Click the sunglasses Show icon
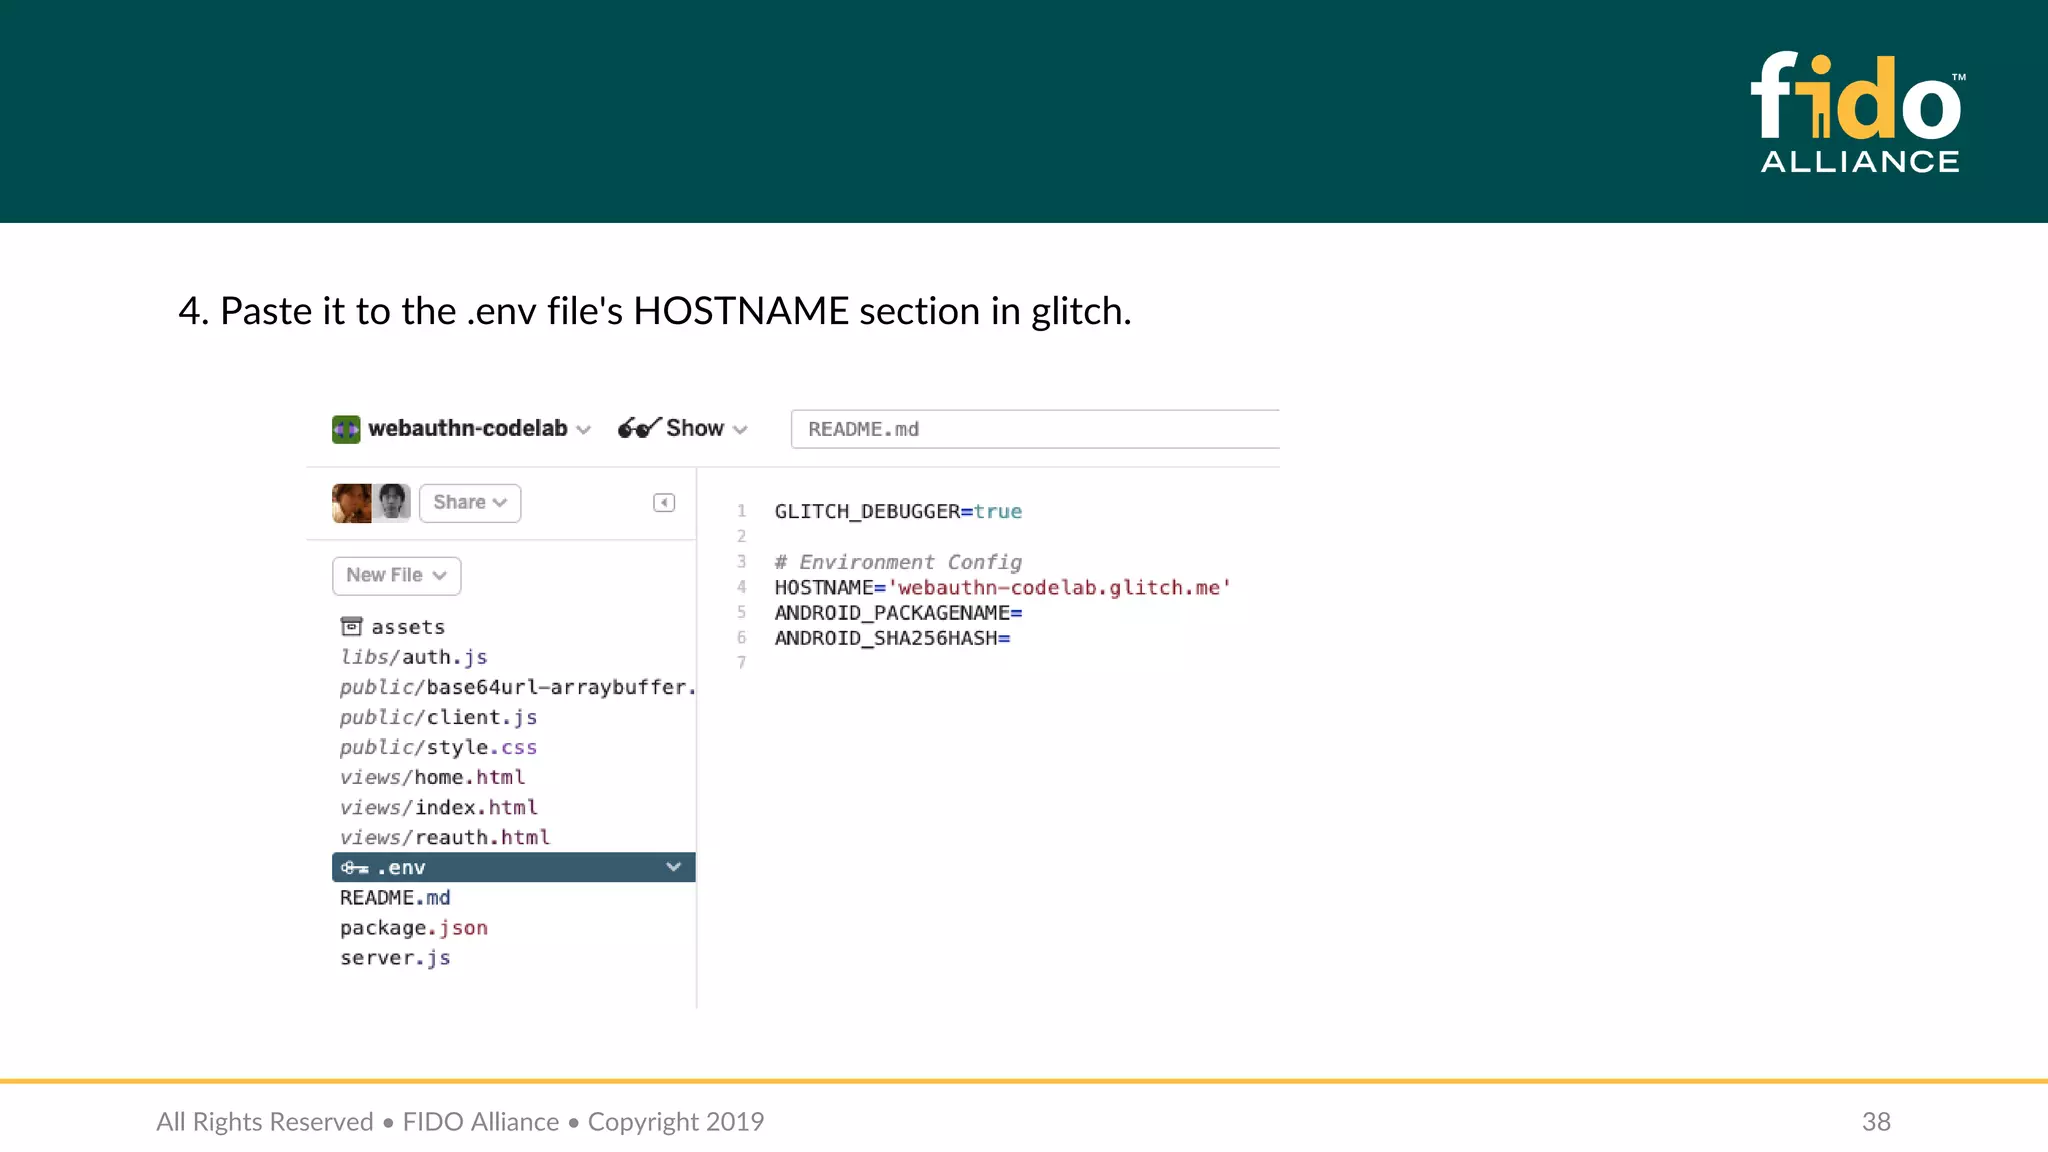The image size is (2048, 1152). (638, 428)
